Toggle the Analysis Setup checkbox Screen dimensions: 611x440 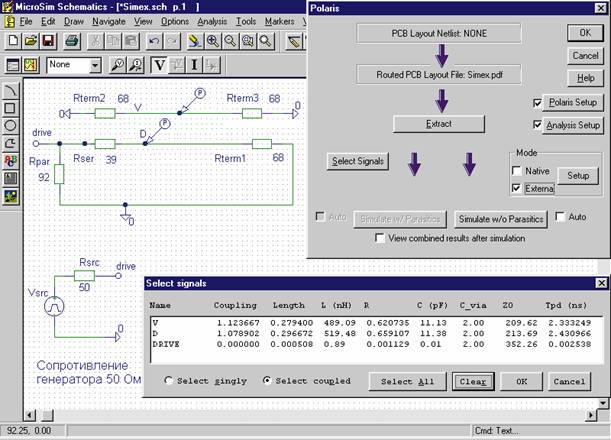pyautogui.click(x=537, y=125)
